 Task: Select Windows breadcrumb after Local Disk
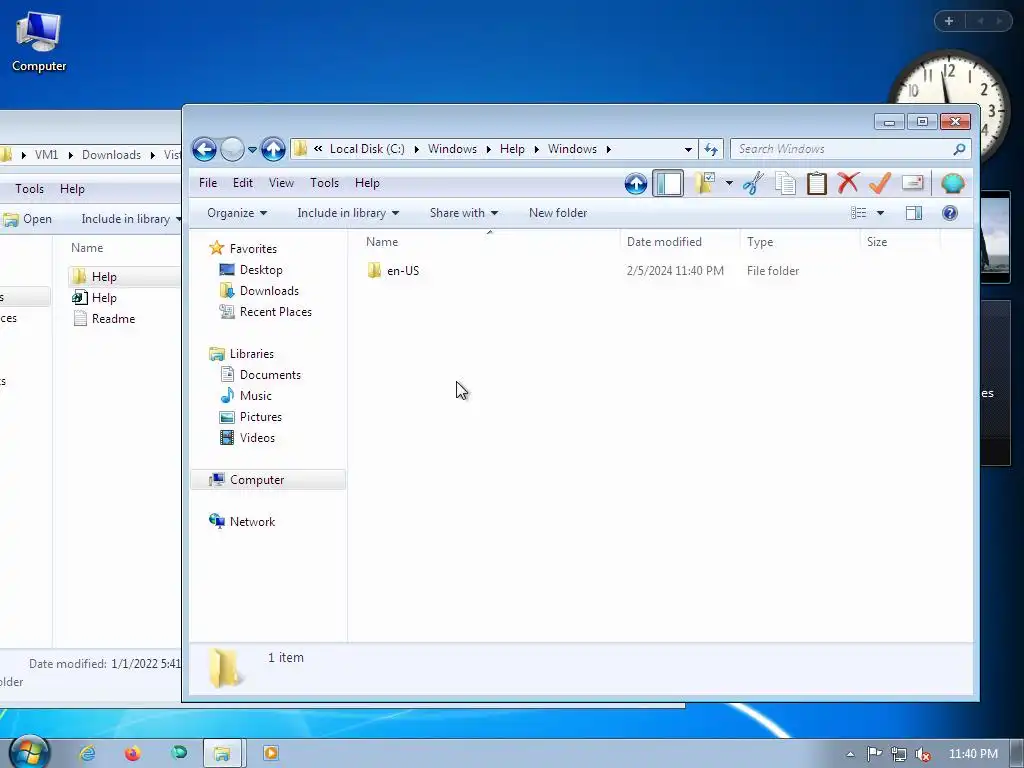pyautogui.click(x=453, y=149)
